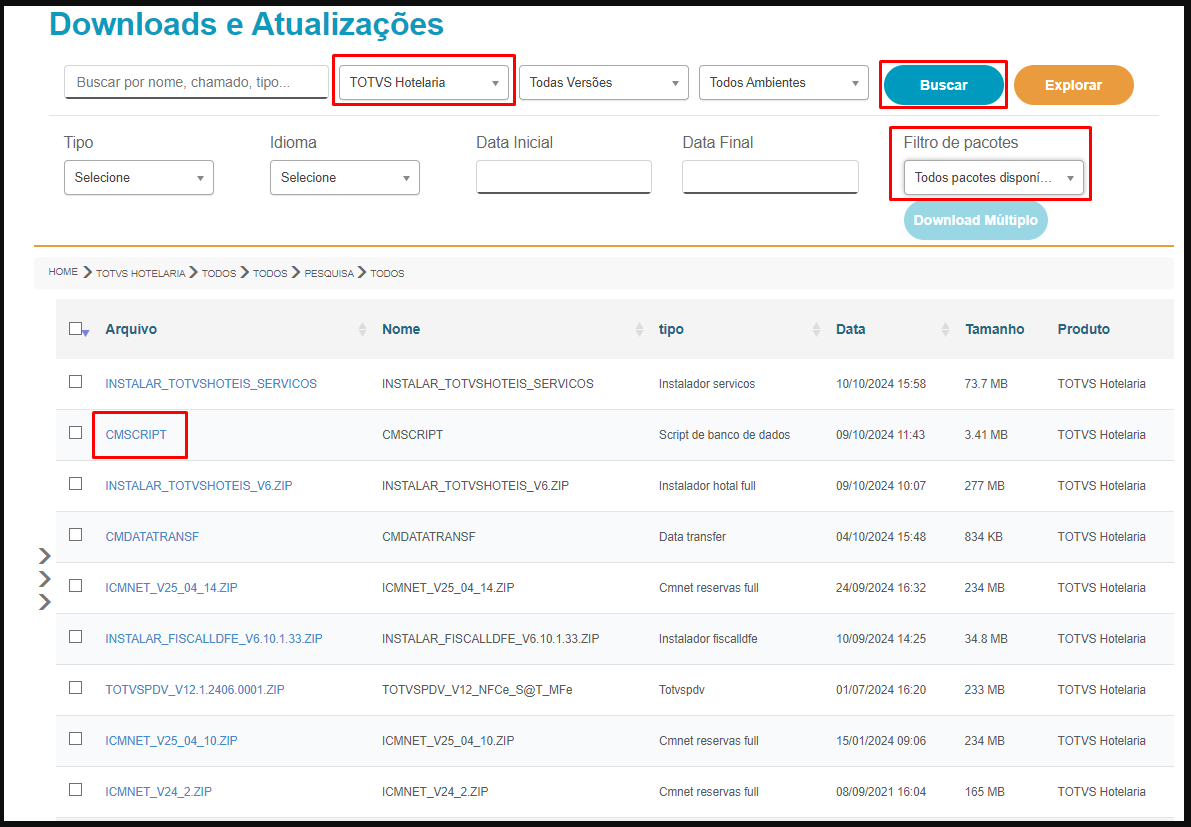1191x827 pixels.
Task: Open the TOTVS Hotelaria product dropdown
Action: [424, 82]
